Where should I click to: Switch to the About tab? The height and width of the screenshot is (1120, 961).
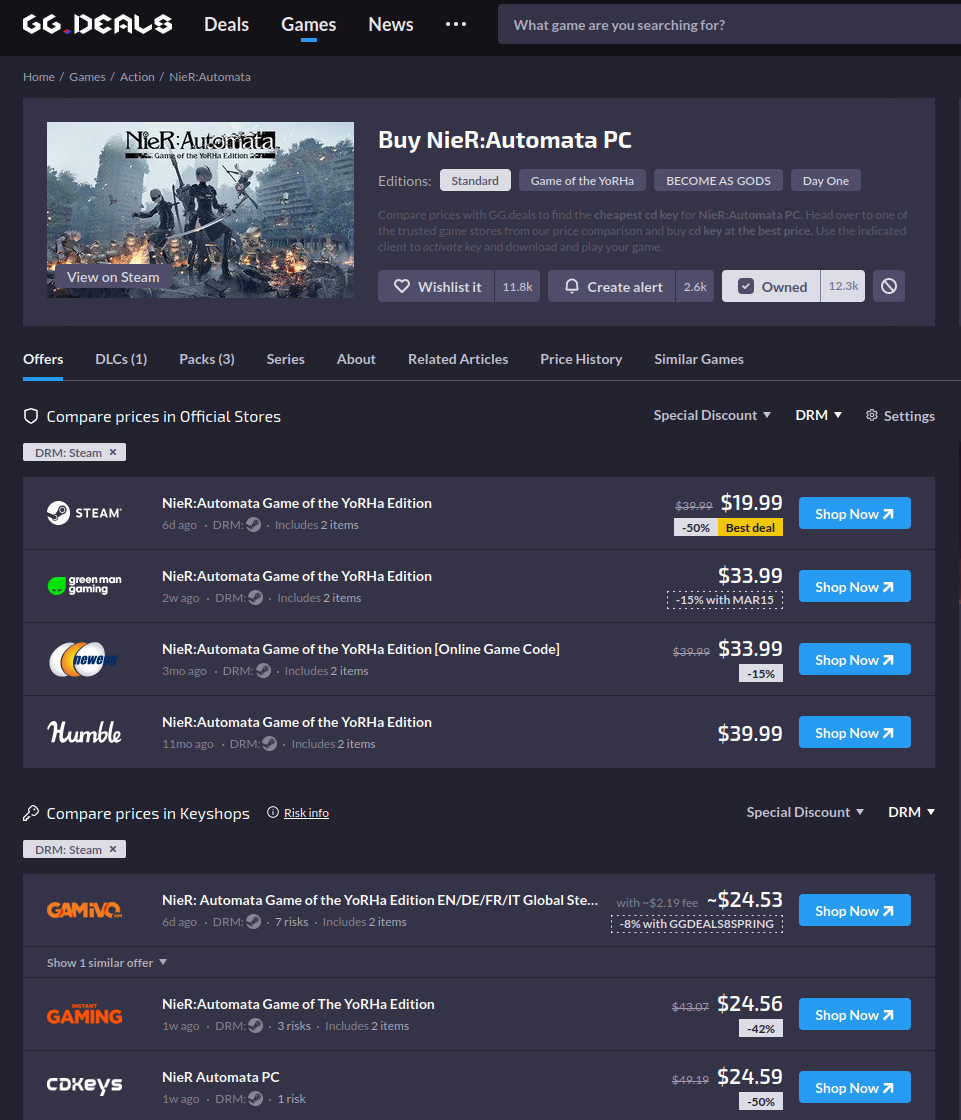coord(356,359)
